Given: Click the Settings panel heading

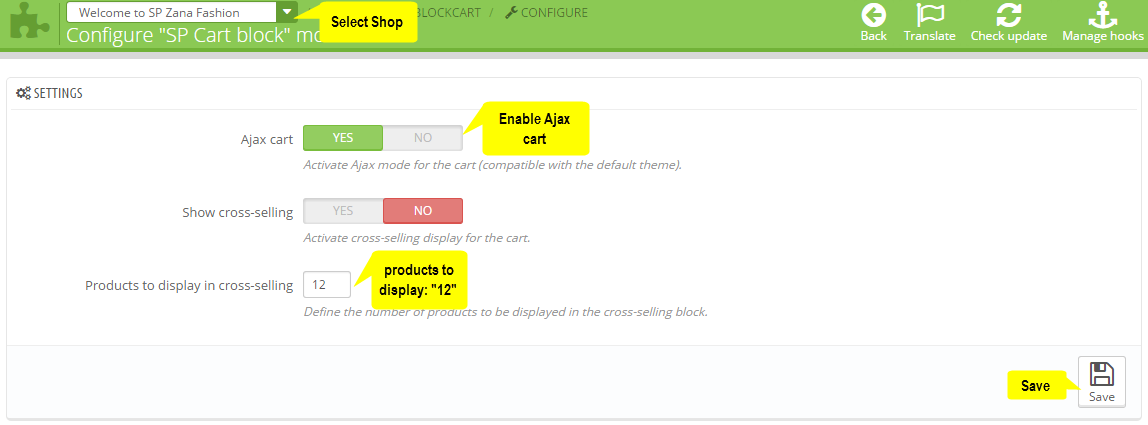Looking at the screenshot, I should point(49,93).
